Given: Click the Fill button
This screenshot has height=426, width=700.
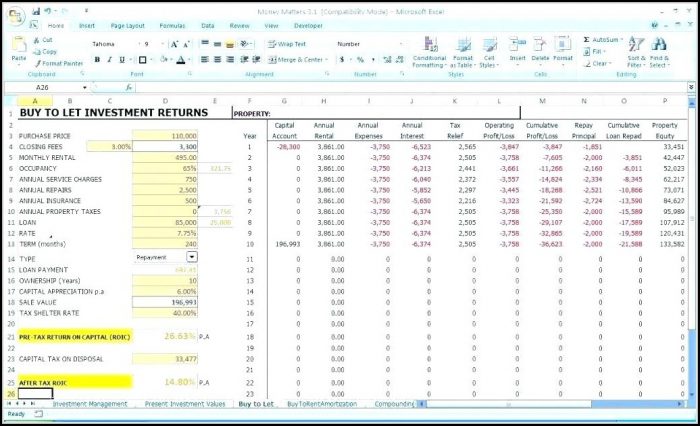Looking at the screenshot, I should pos(594,52).
